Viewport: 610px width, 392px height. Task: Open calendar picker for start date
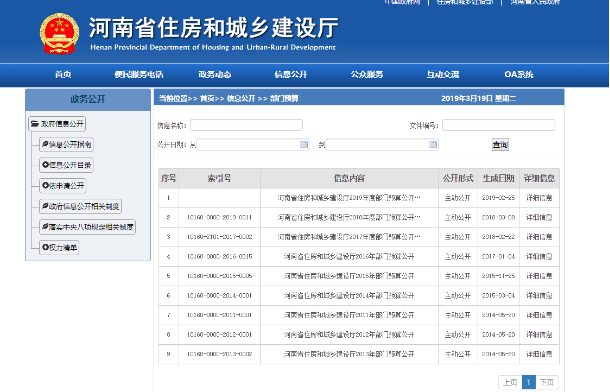pyautogui.click(x=304, y=145)
